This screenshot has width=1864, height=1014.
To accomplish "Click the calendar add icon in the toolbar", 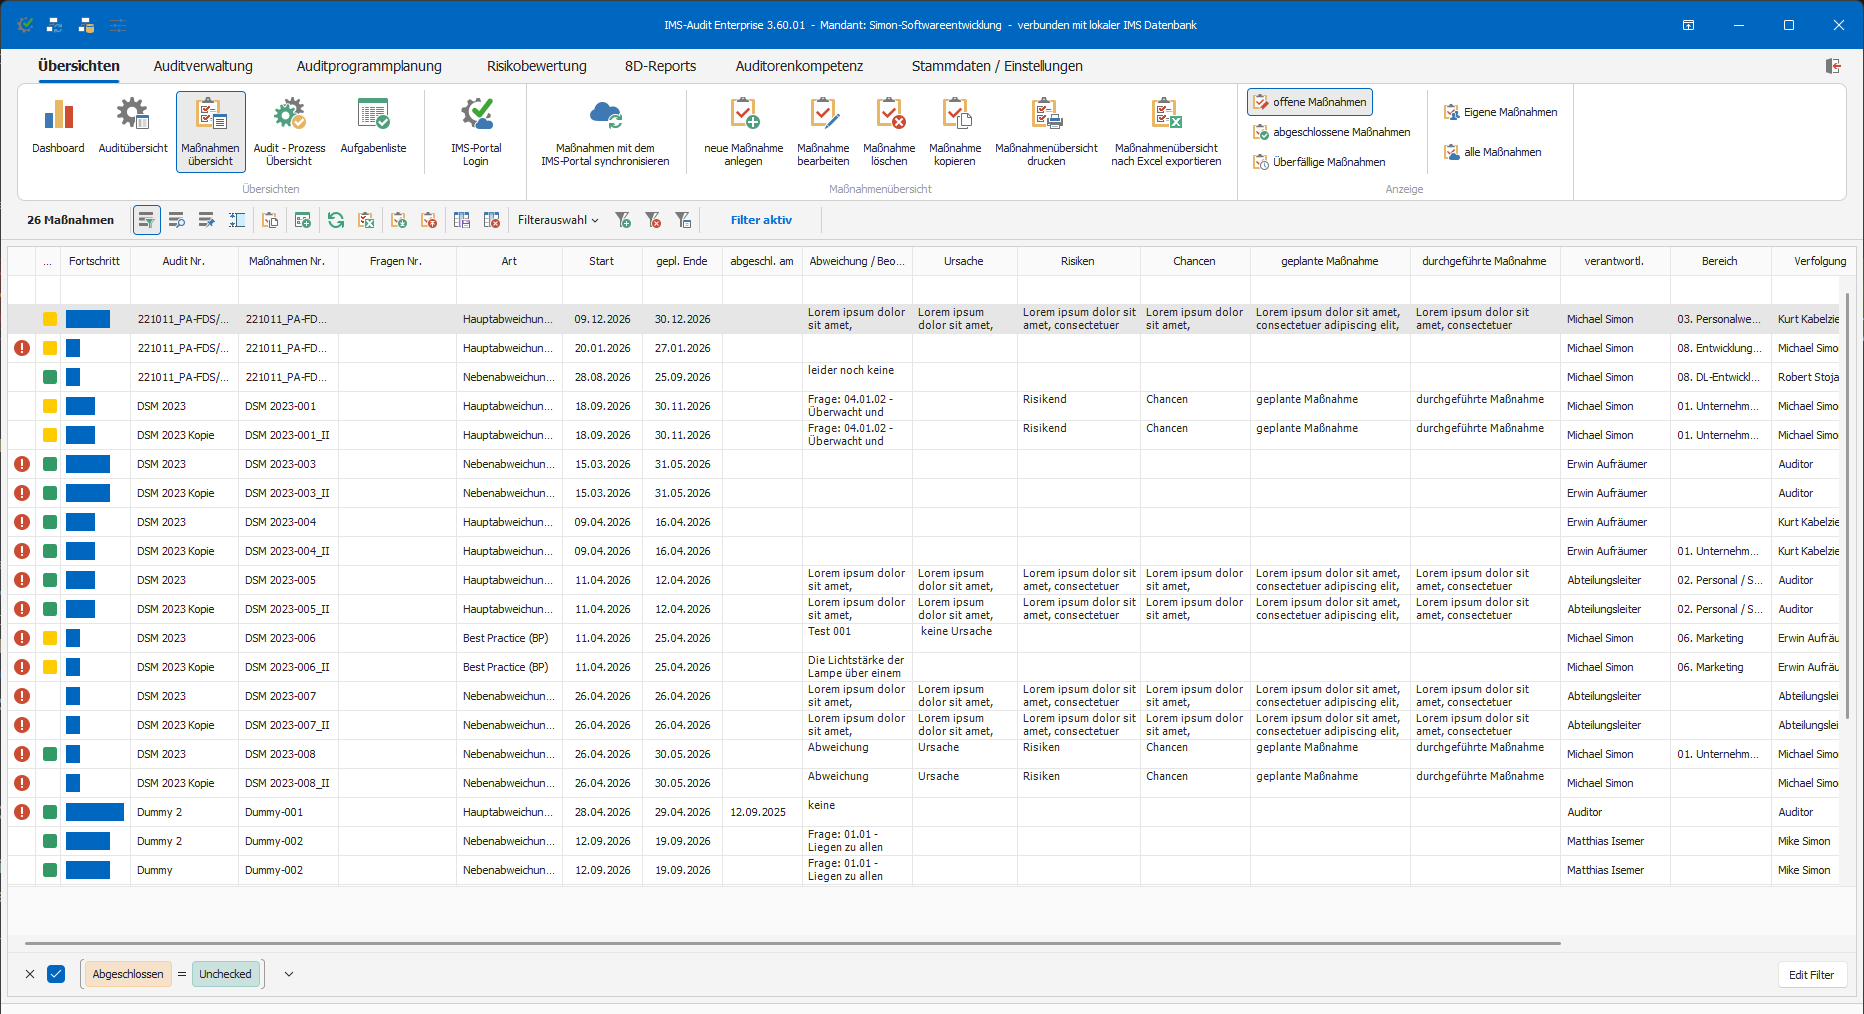I will tap(303, 220).
